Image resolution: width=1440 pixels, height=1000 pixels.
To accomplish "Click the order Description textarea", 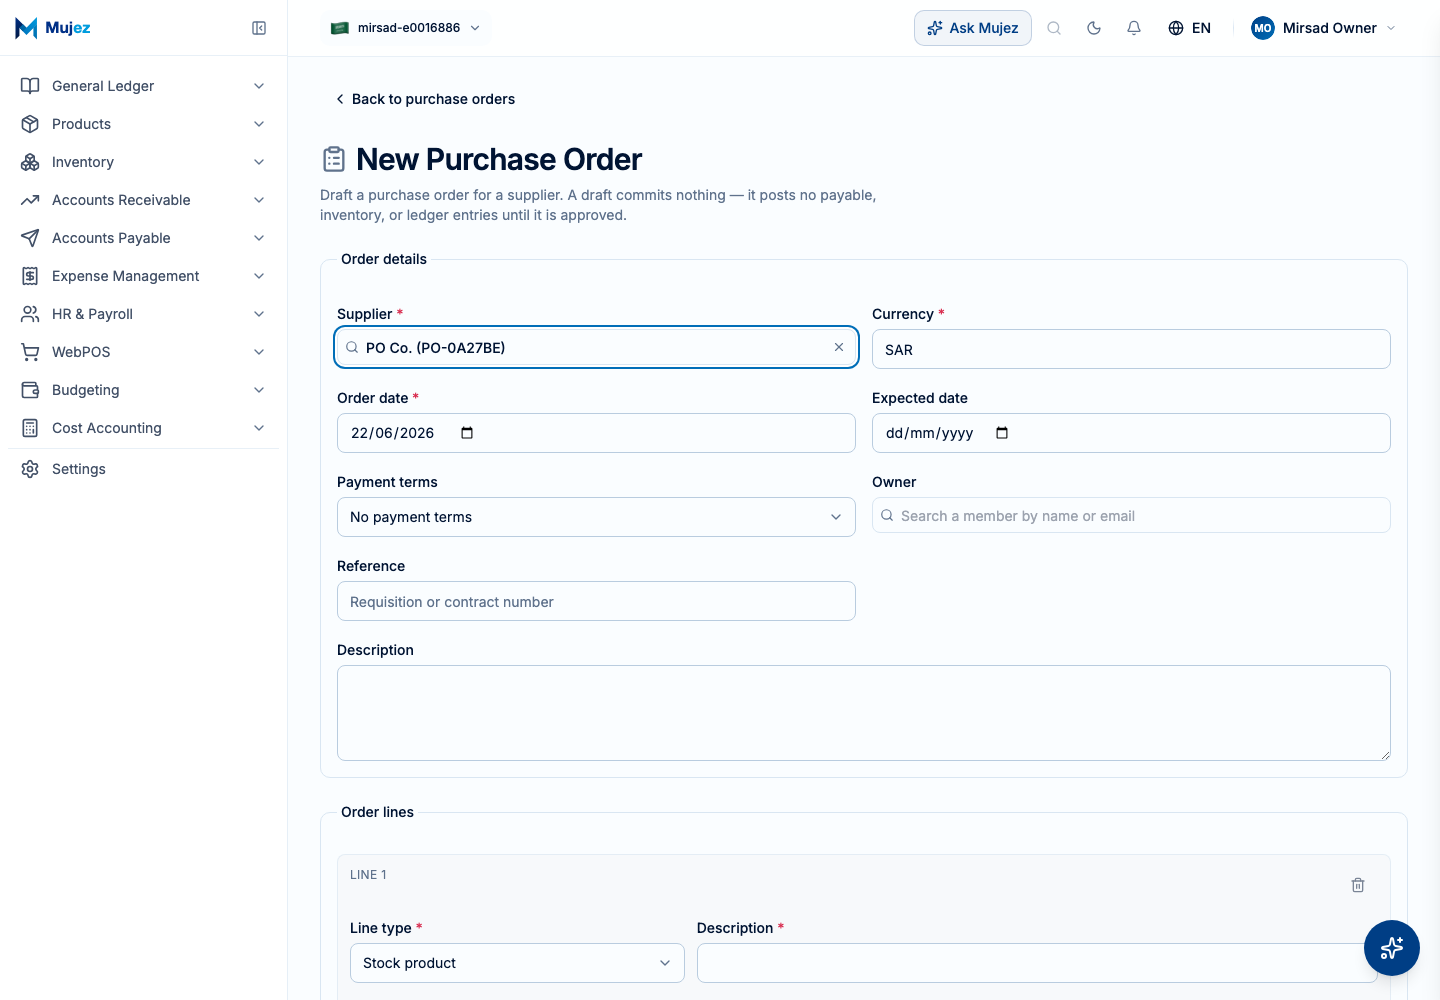I will [x=864, y=713].
